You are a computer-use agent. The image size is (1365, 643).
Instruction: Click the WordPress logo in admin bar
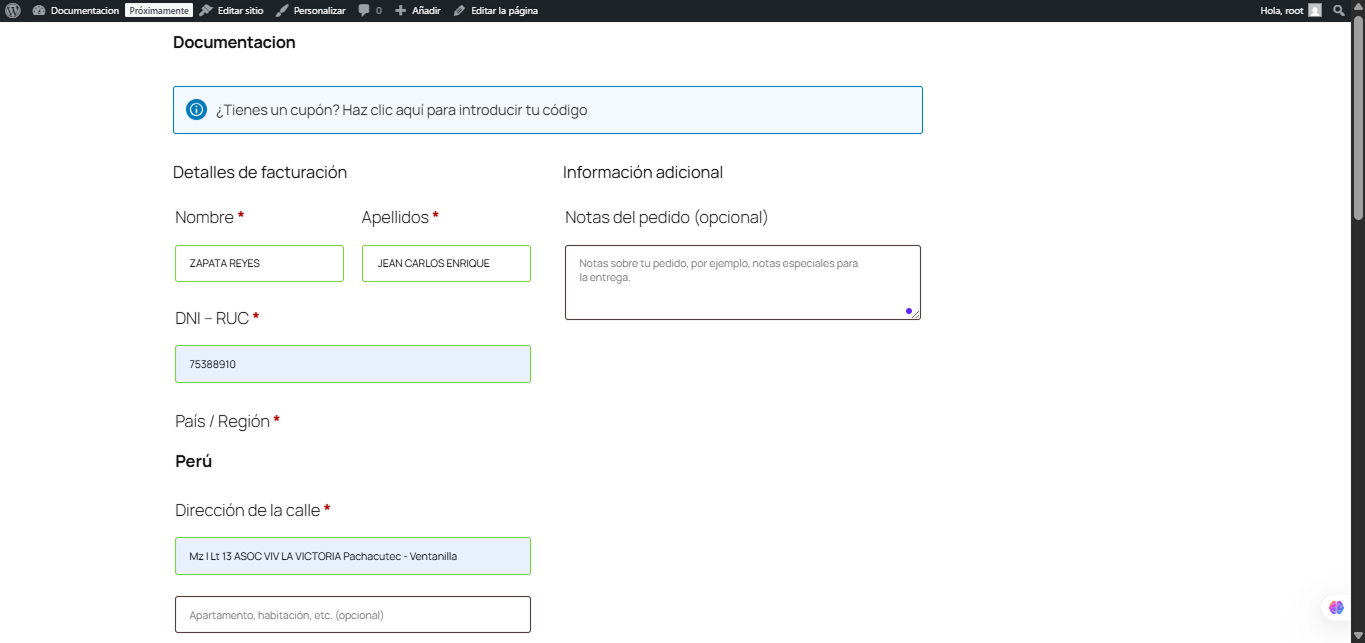[13, 10]
